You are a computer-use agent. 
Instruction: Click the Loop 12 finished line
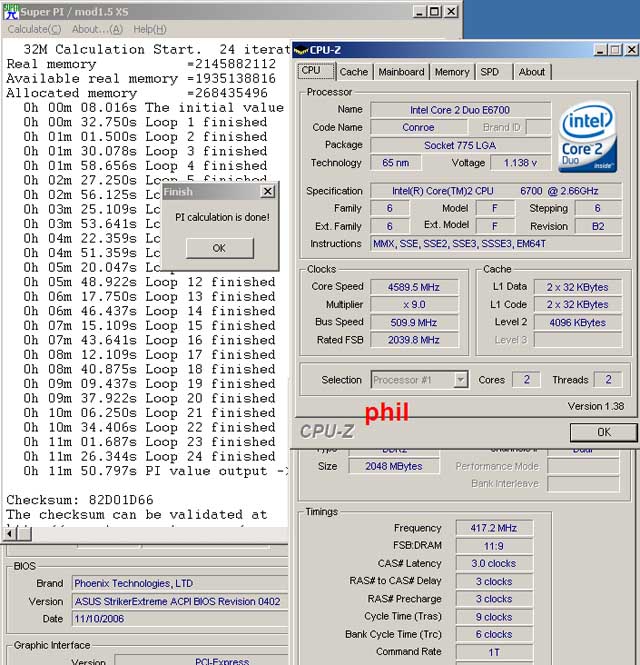149,282
